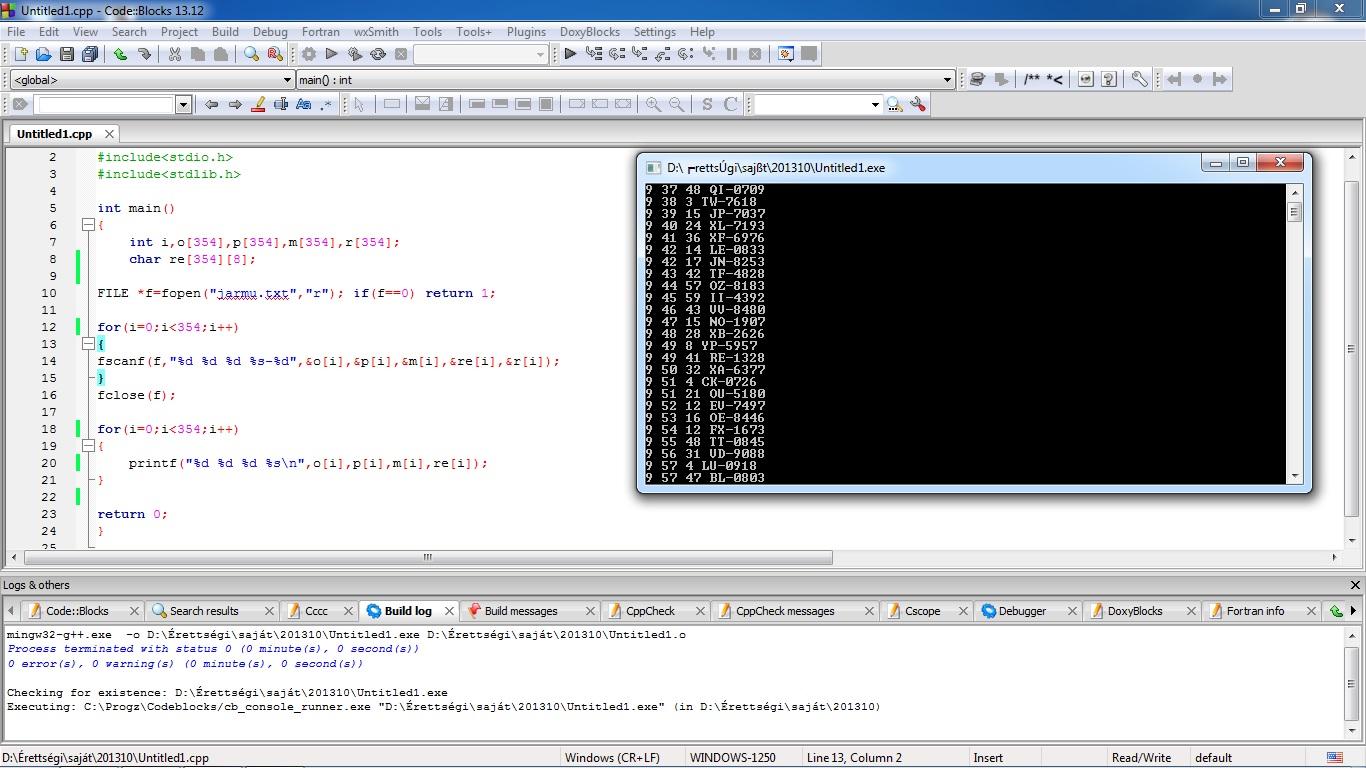This screenshot has height=768, width=1366.
Task: Show more log tabs via right arrow
Action: pyautogui.click(x=1354, y=611)
